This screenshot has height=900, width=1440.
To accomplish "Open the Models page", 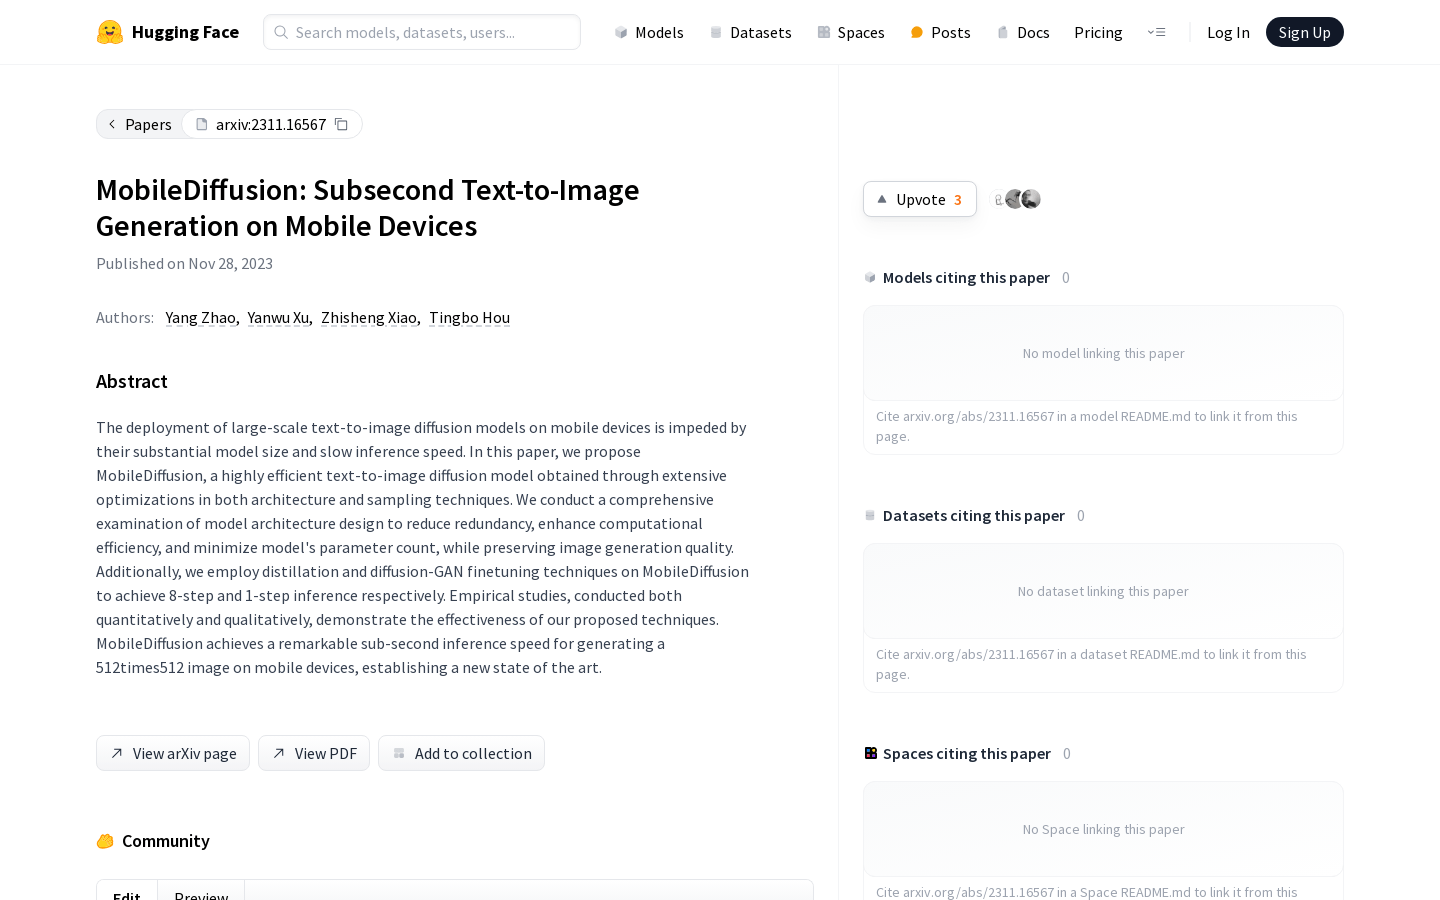I will [x=649, y=32].
